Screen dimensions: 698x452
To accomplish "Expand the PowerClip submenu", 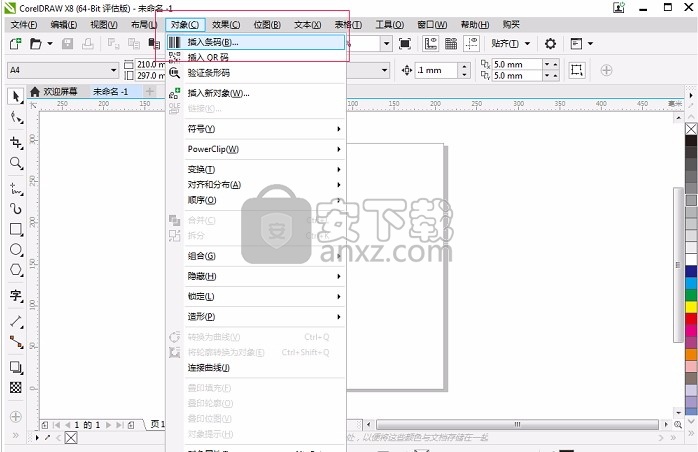I will [213, 149].
